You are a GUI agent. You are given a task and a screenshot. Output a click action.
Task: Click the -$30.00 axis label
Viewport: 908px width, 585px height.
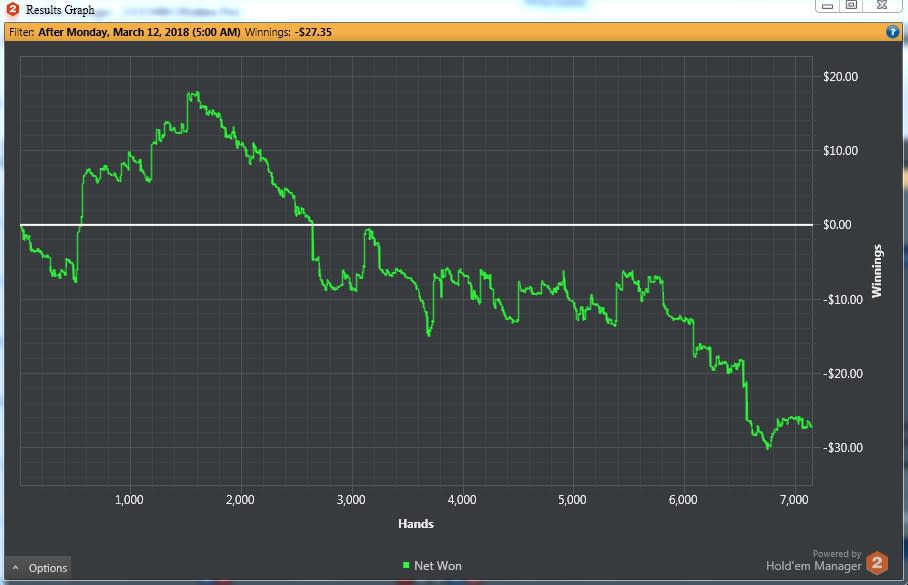pos(843,448)
